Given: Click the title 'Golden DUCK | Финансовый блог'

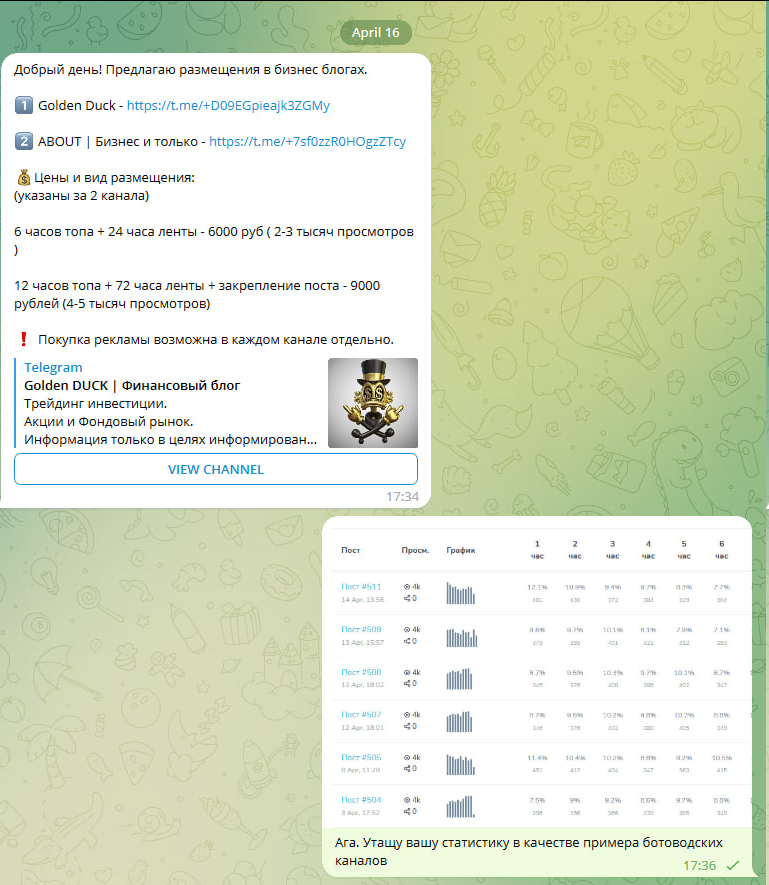Looking at the screenshot, I should tap(132, 385).
